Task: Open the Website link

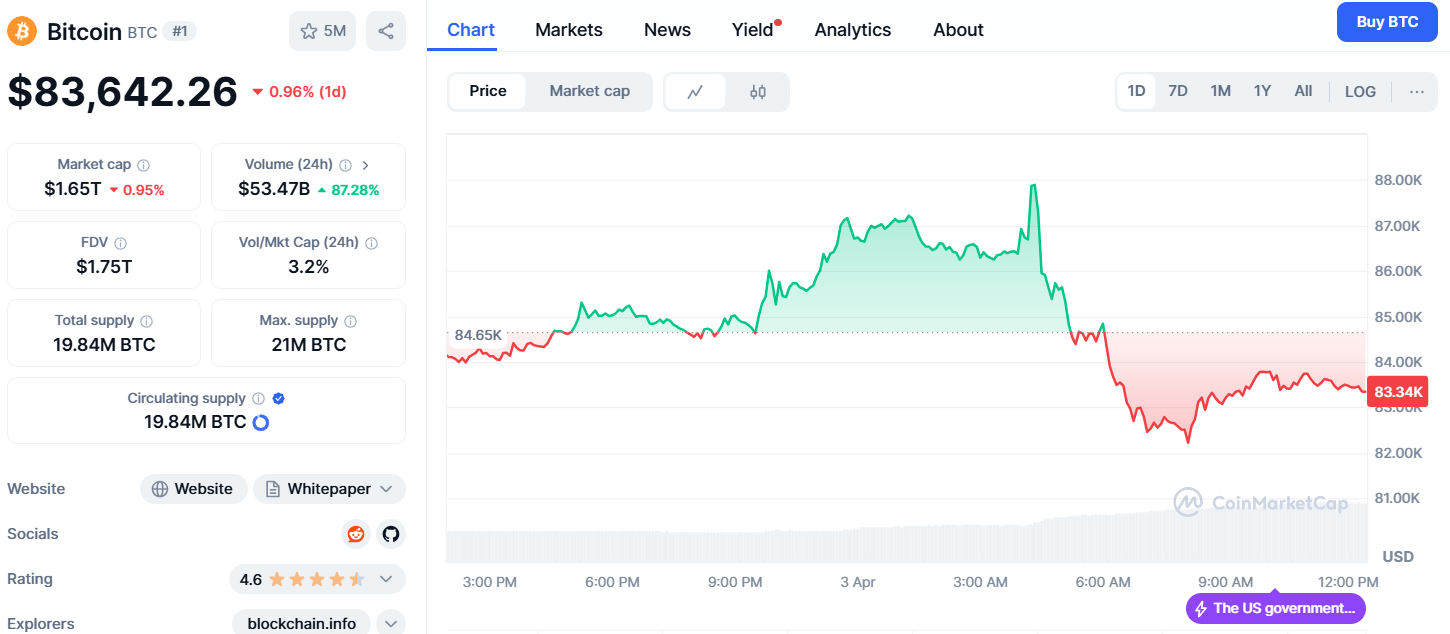Action: tap(193, 489)
